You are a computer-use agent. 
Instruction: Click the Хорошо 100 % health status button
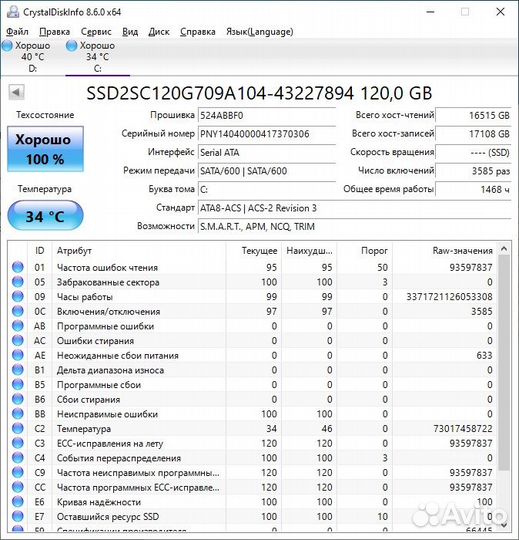(45, 149)
